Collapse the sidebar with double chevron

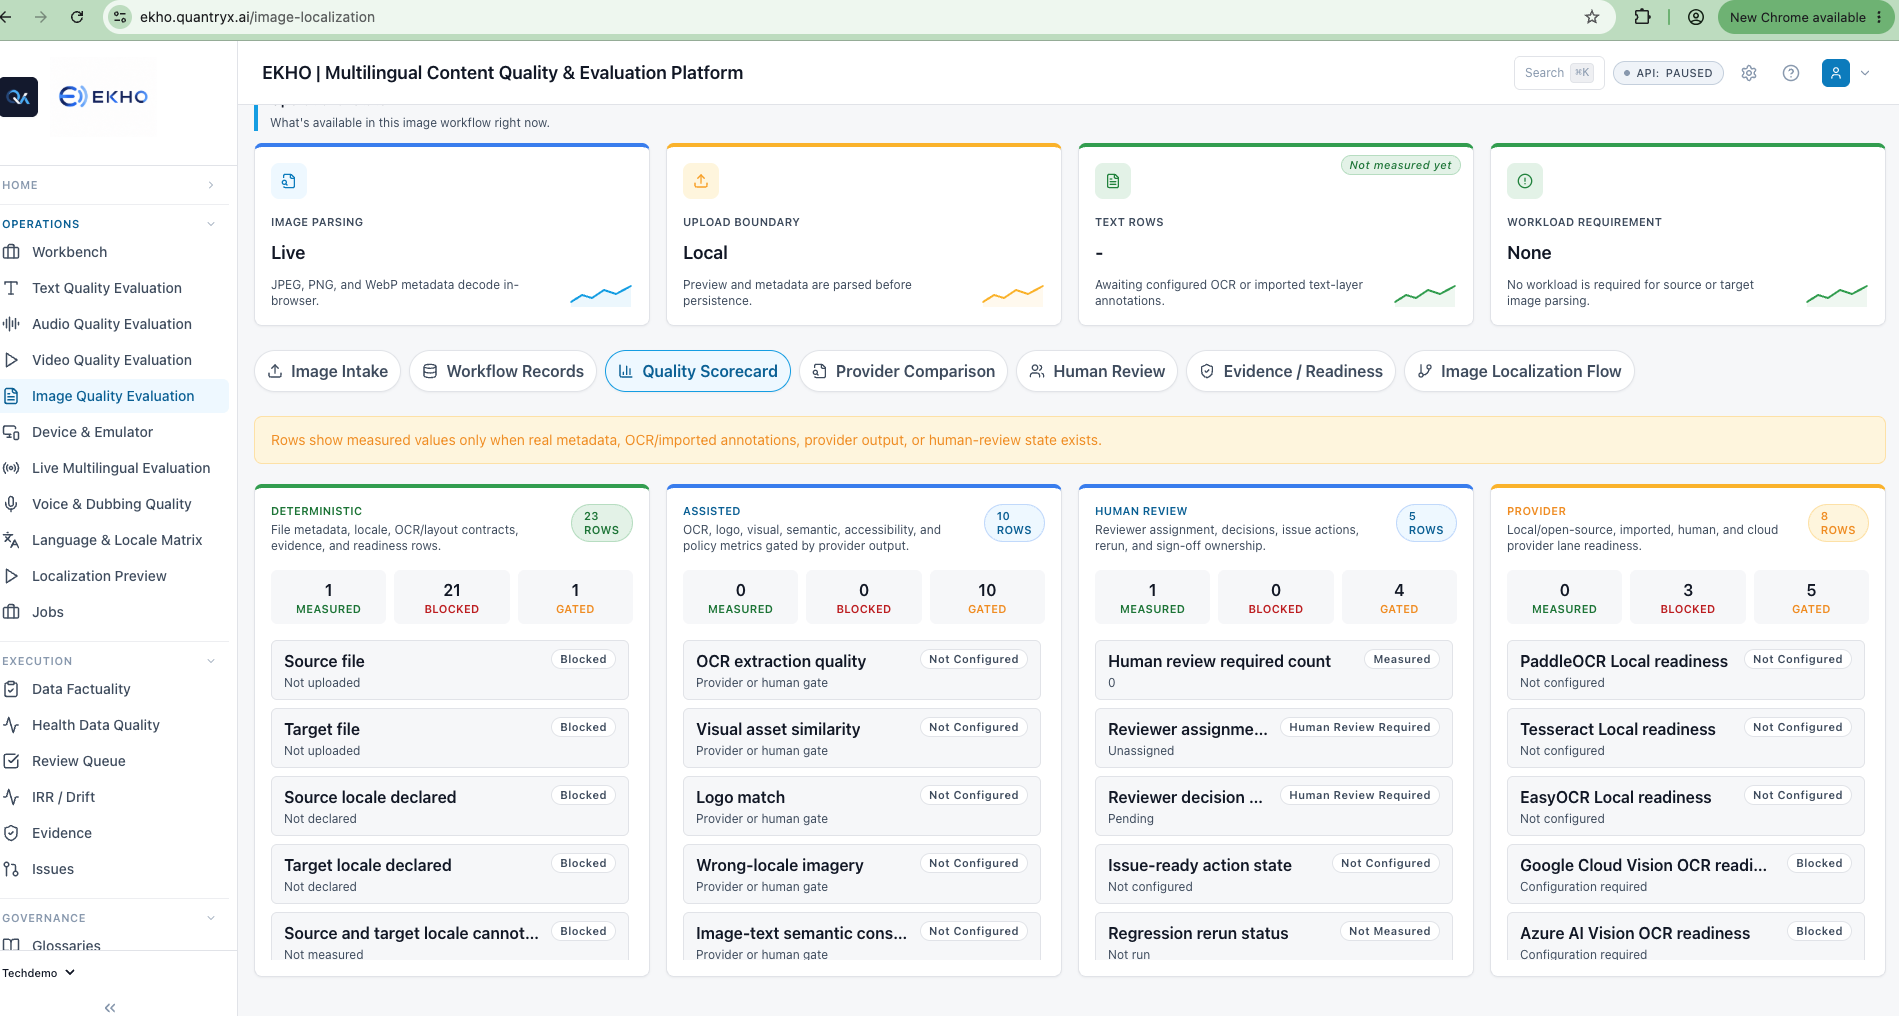(x=110, y=1007)
